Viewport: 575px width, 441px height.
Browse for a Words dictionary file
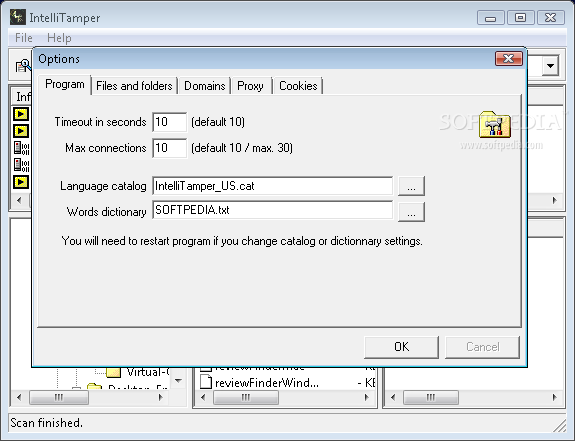[411, 212]
